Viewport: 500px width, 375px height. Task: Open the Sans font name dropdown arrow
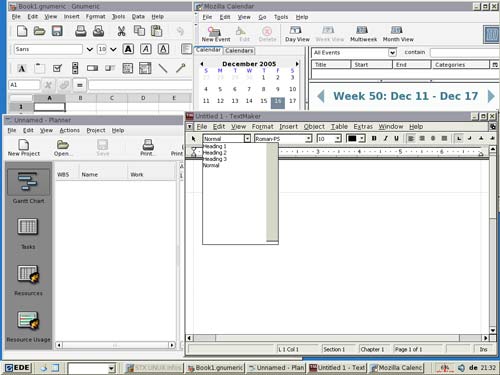click(89, 50)
